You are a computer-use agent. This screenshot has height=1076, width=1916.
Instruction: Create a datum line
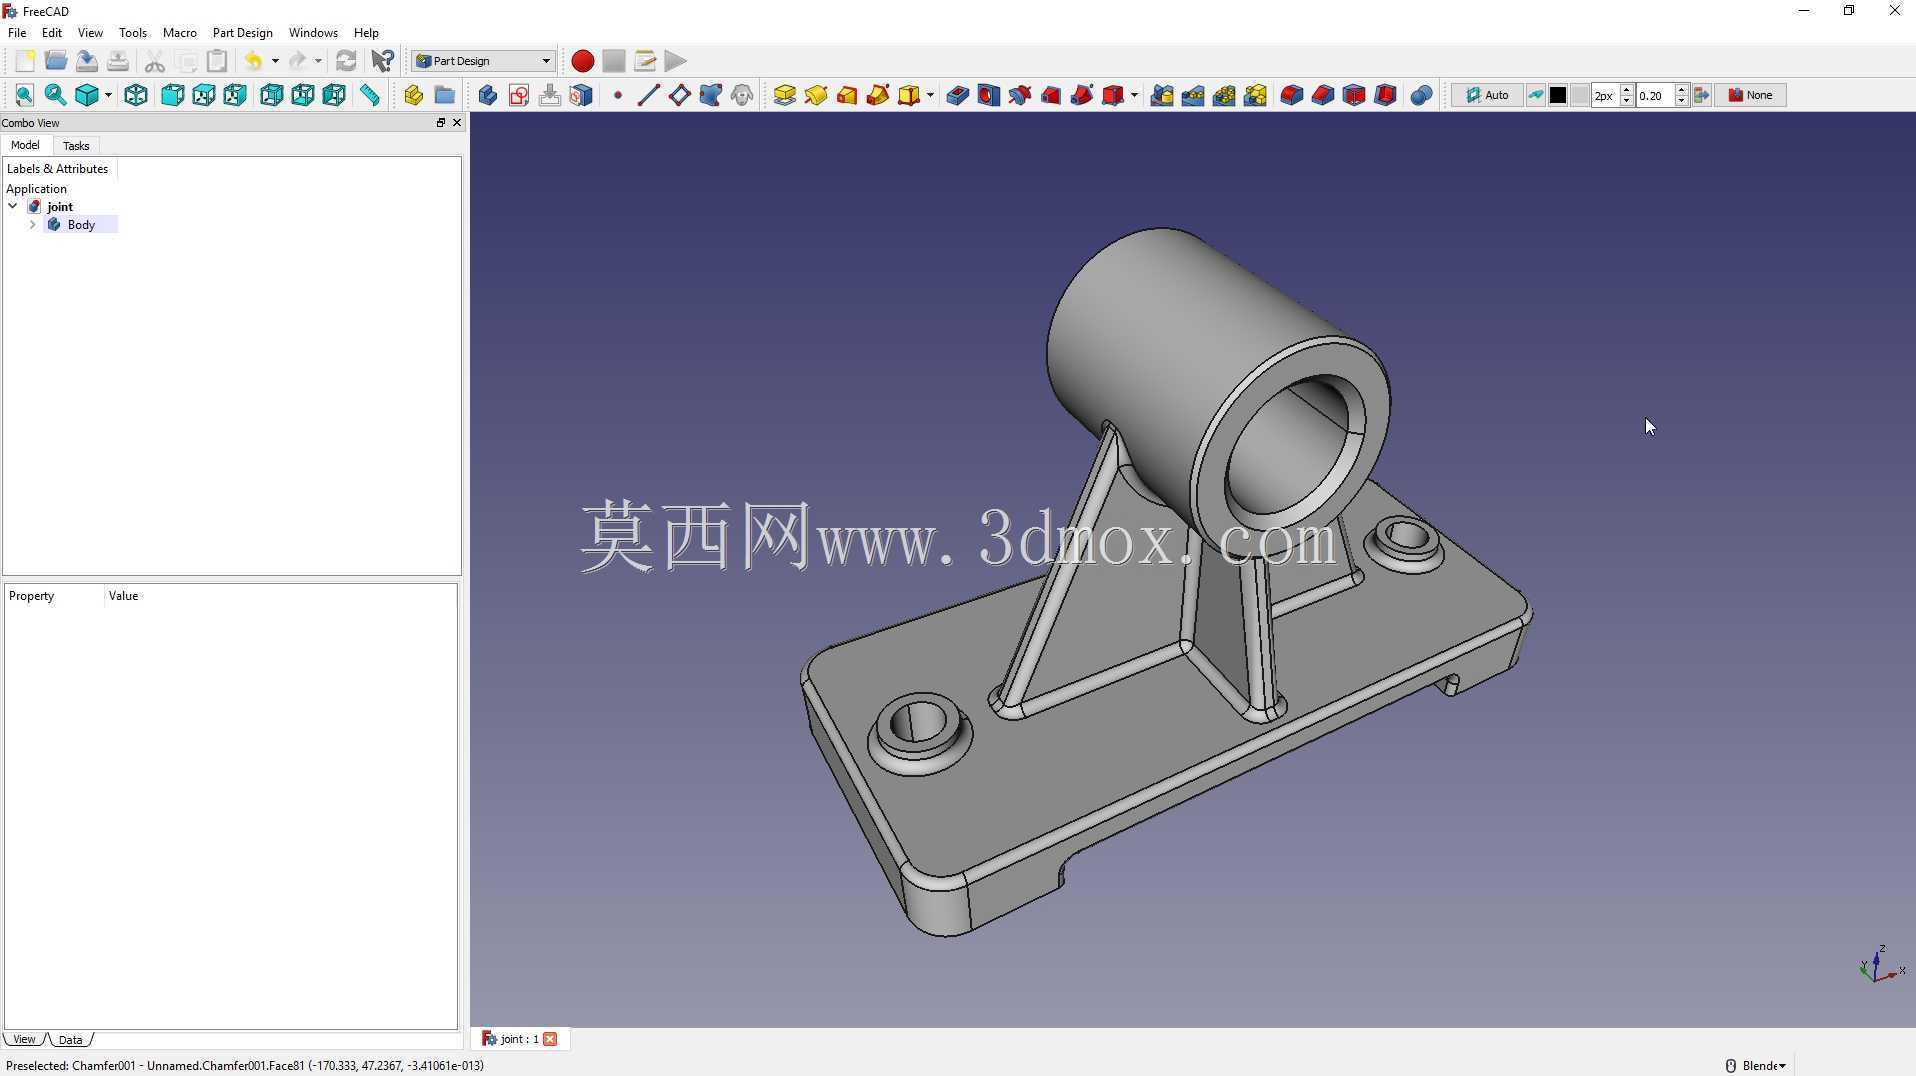tap(648, 95)
